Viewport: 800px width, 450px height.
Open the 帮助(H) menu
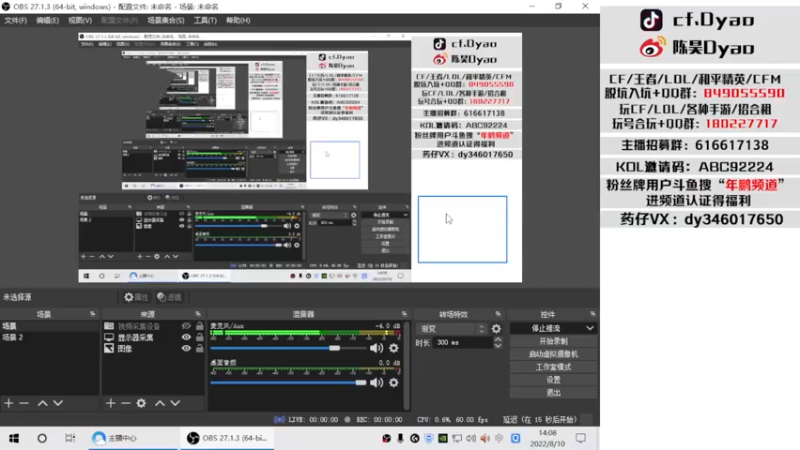(x=238, y=20)
